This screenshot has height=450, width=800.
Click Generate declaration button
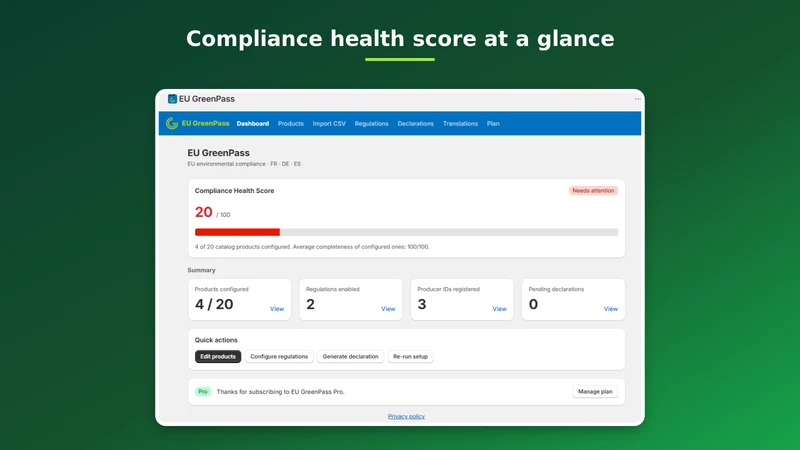pyautogui.click(x=351, y=357)
